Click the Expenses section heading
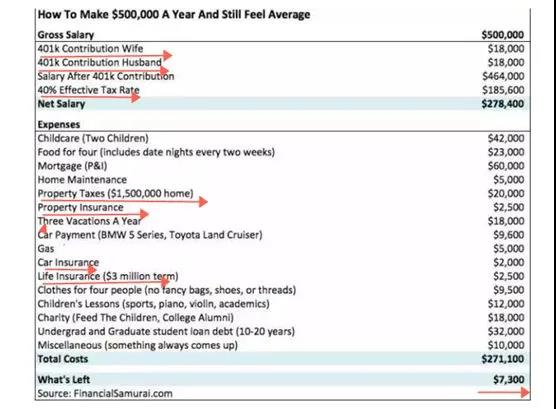The height and width of the screenshot is (409, 556). pyautogui.click(x=59, y=125)
